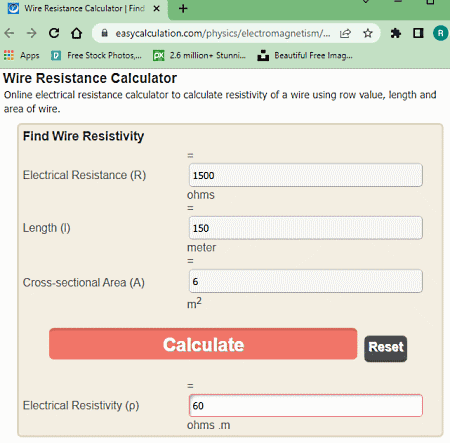The height and width of the screenshot is (443, 450).
Task: Open a new browser tab
Action: pyautogui.click(x=183, y=9)
